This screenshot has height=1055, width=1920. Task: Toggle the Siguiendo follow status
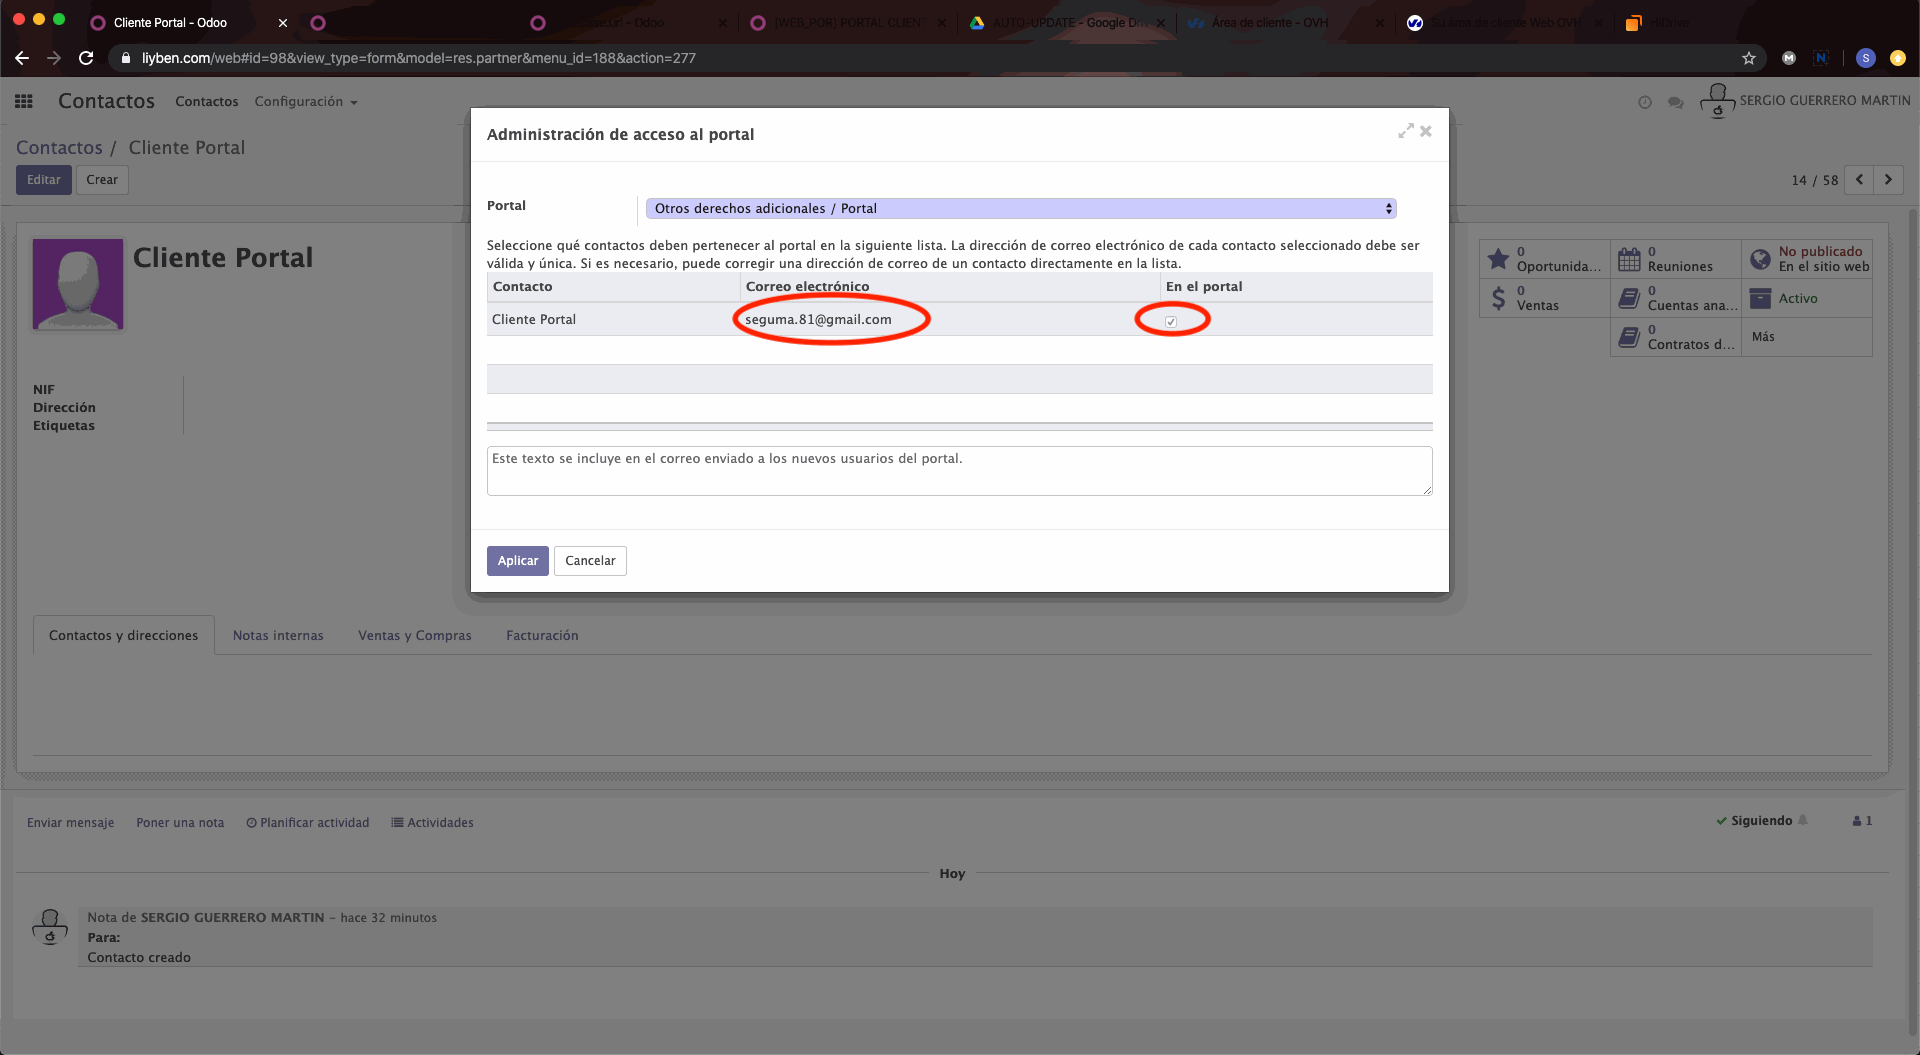pyautogui.click(x=1760, y=821)
